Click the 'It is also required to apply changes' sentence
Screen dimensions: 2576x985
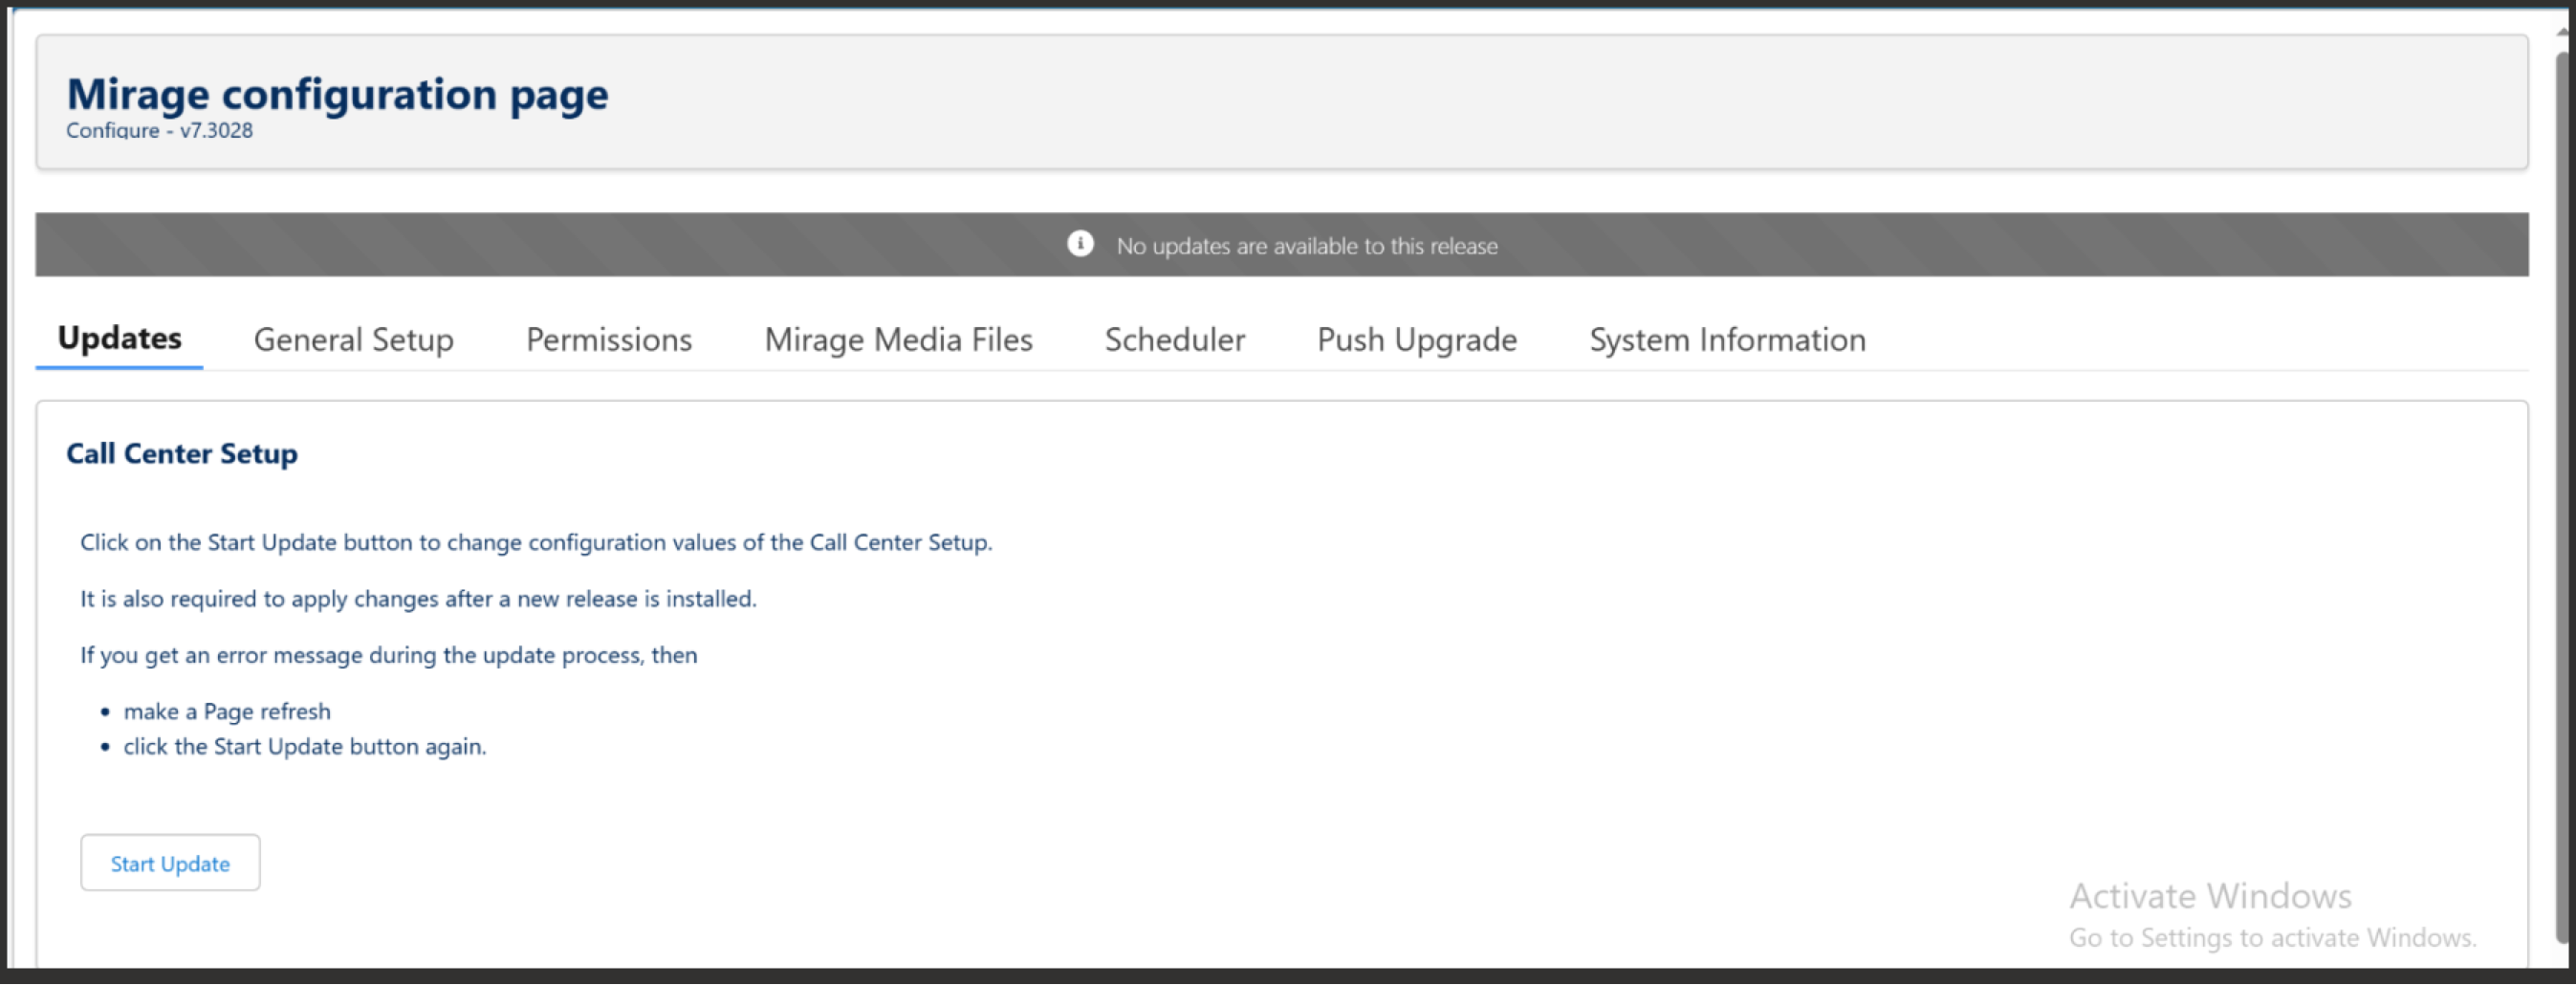coord(418,599)
